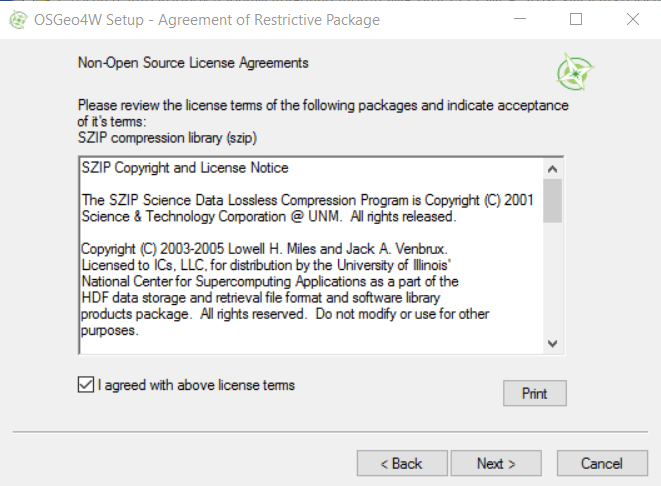Return to previous page with Back
This screenshot has height=486, width=661.
[402, 463]
